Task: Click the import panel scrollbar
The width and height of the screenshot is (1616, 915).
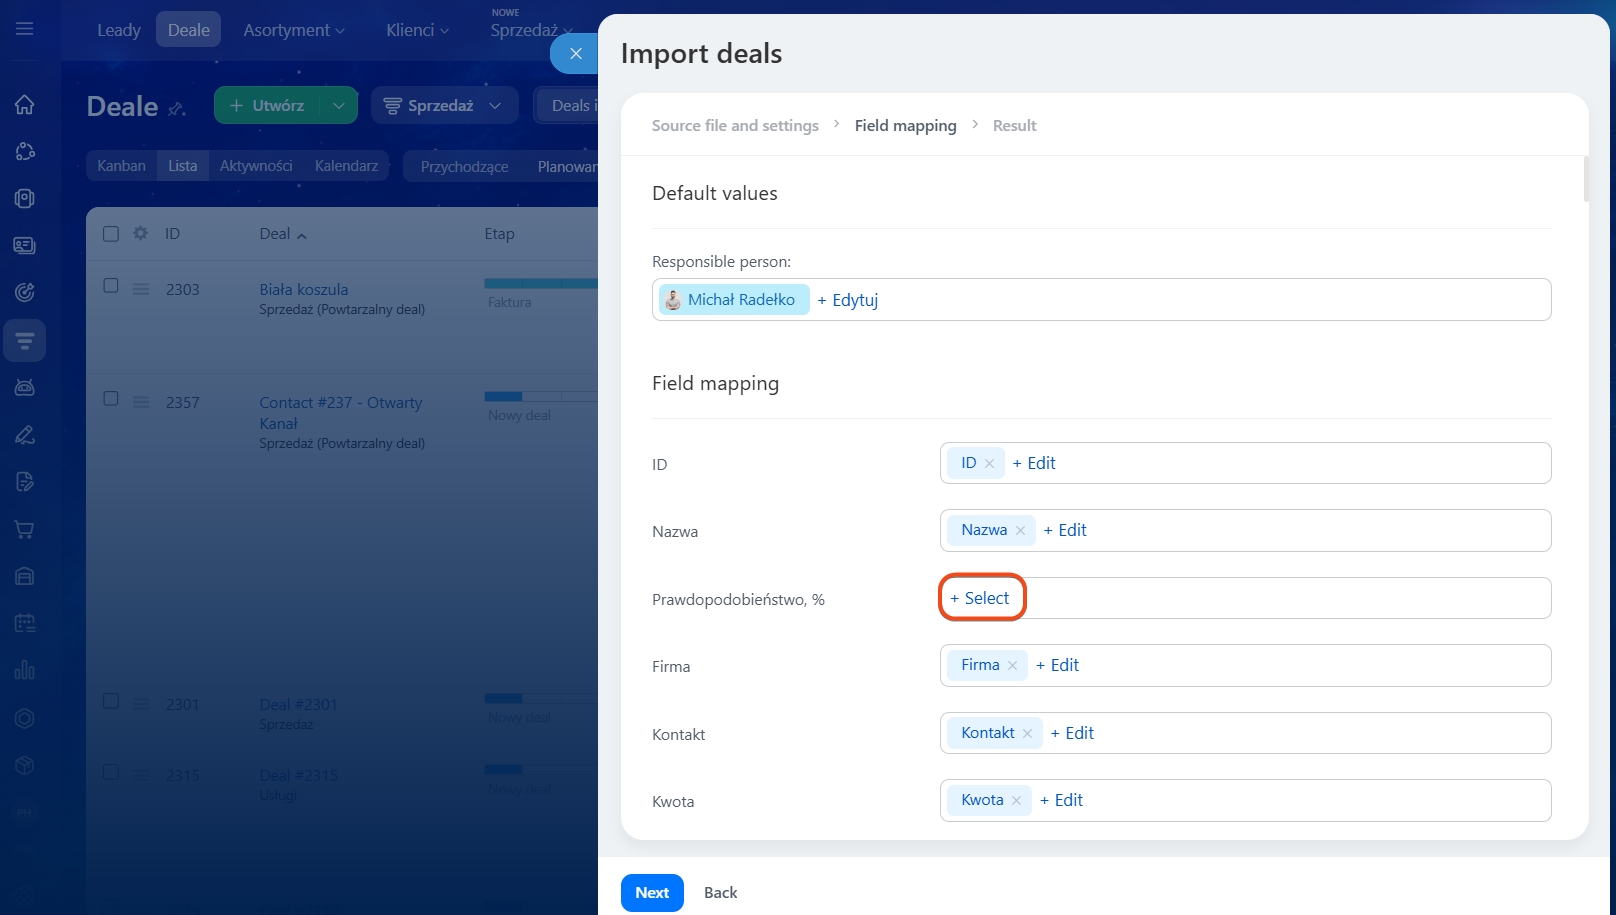Action: coord(1585,180)
